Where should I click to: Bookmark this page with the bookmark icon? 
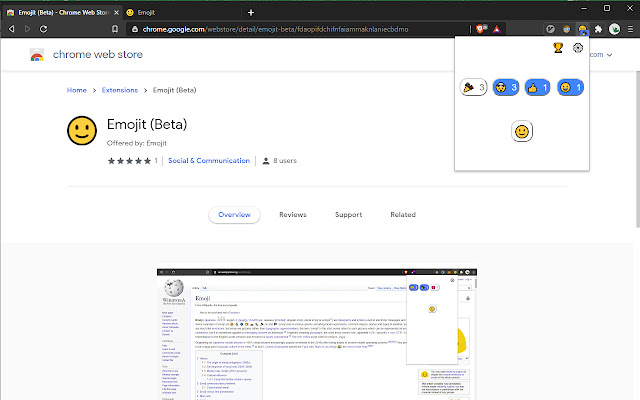click(x=115, y=29)
